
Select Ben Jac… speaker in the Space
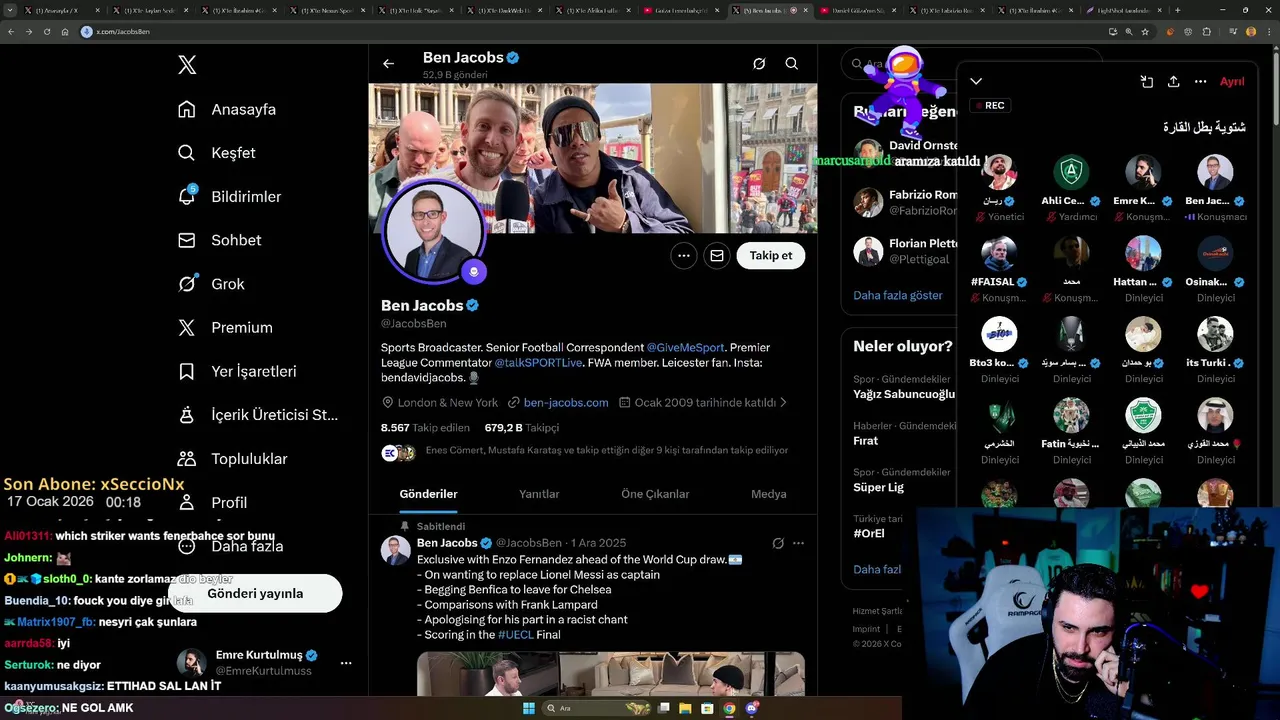coord(1216,188)
